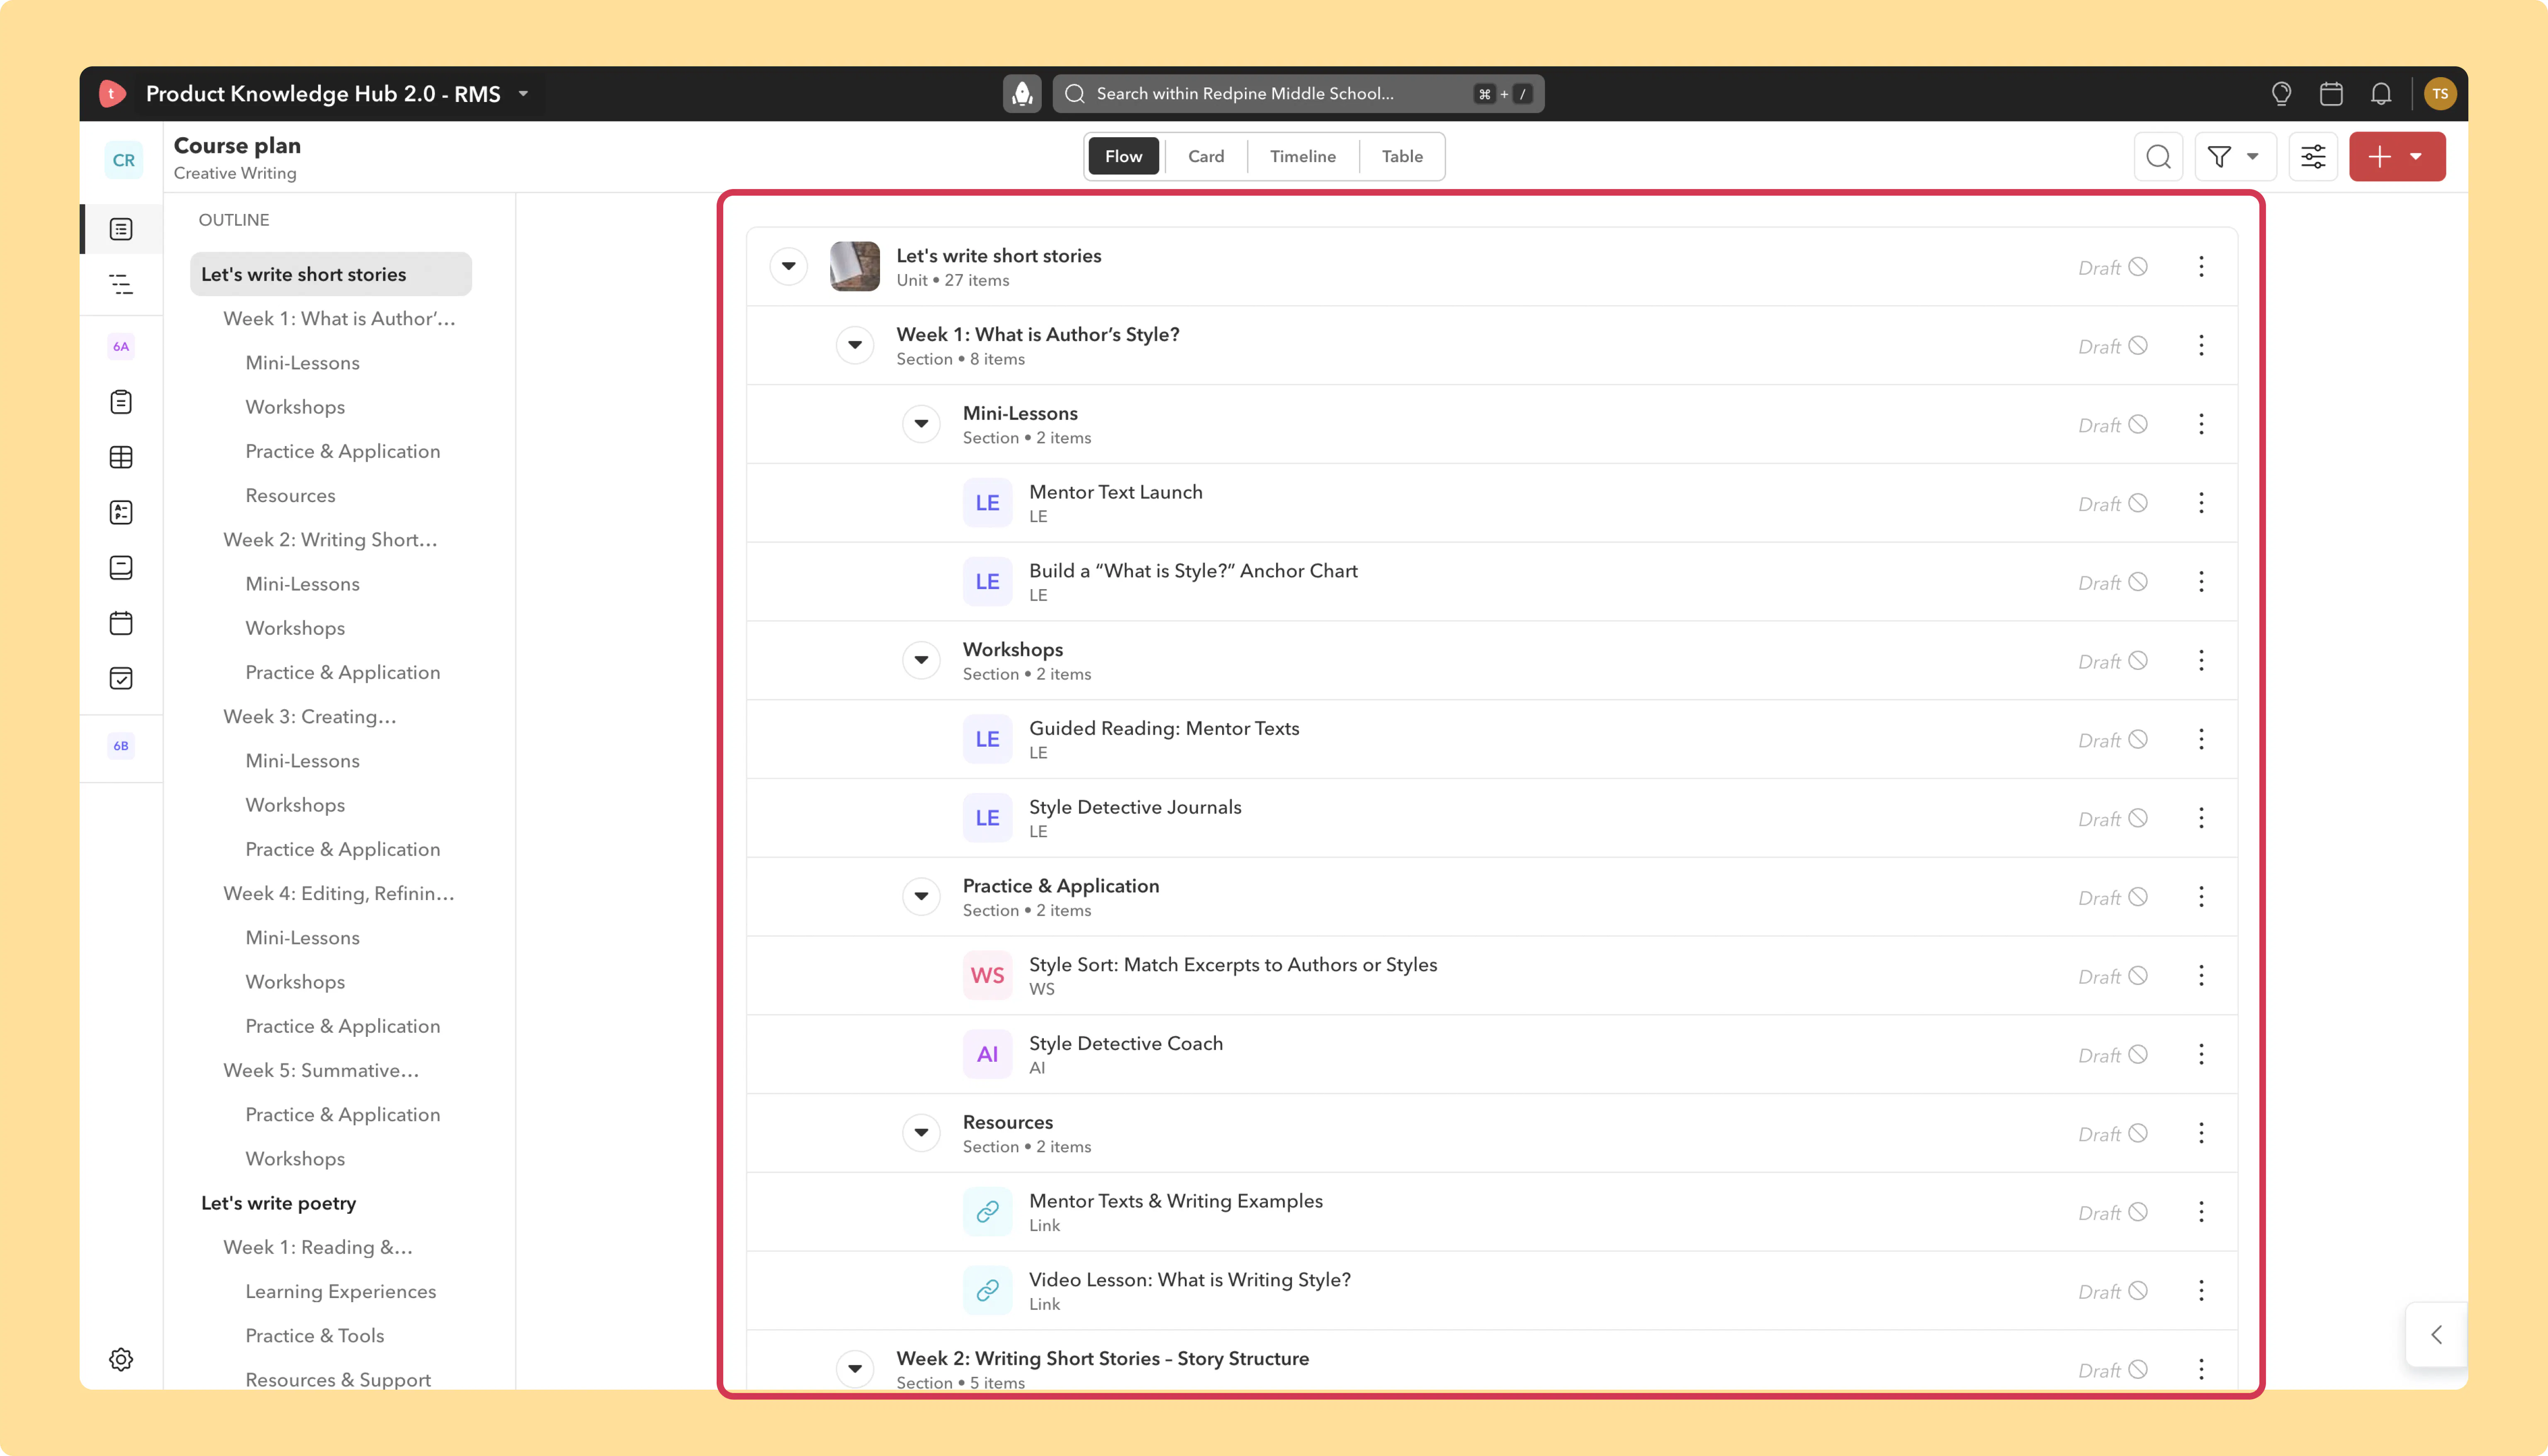Open more options for Let's write short stories

2201,267
